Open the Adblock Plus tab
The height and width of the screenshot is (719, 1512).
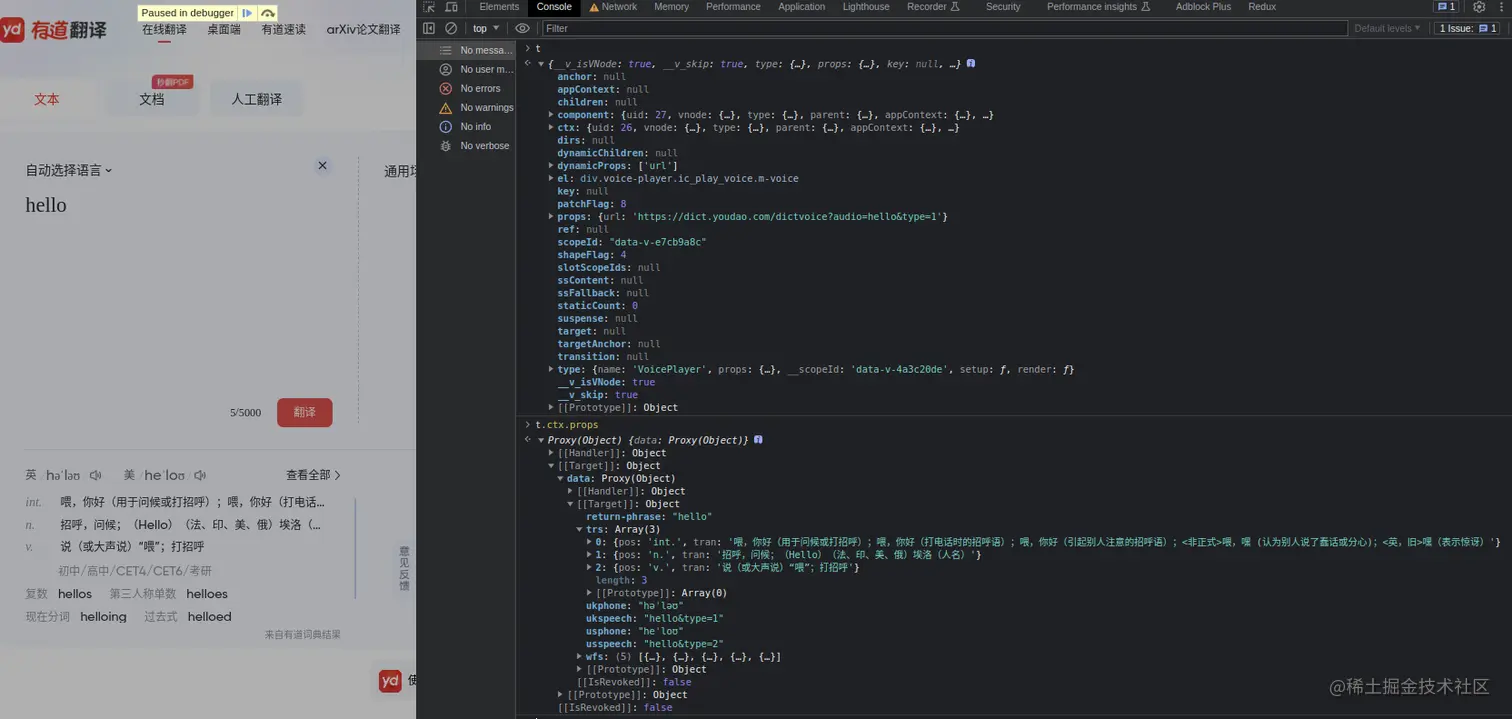coord(1203,7)
